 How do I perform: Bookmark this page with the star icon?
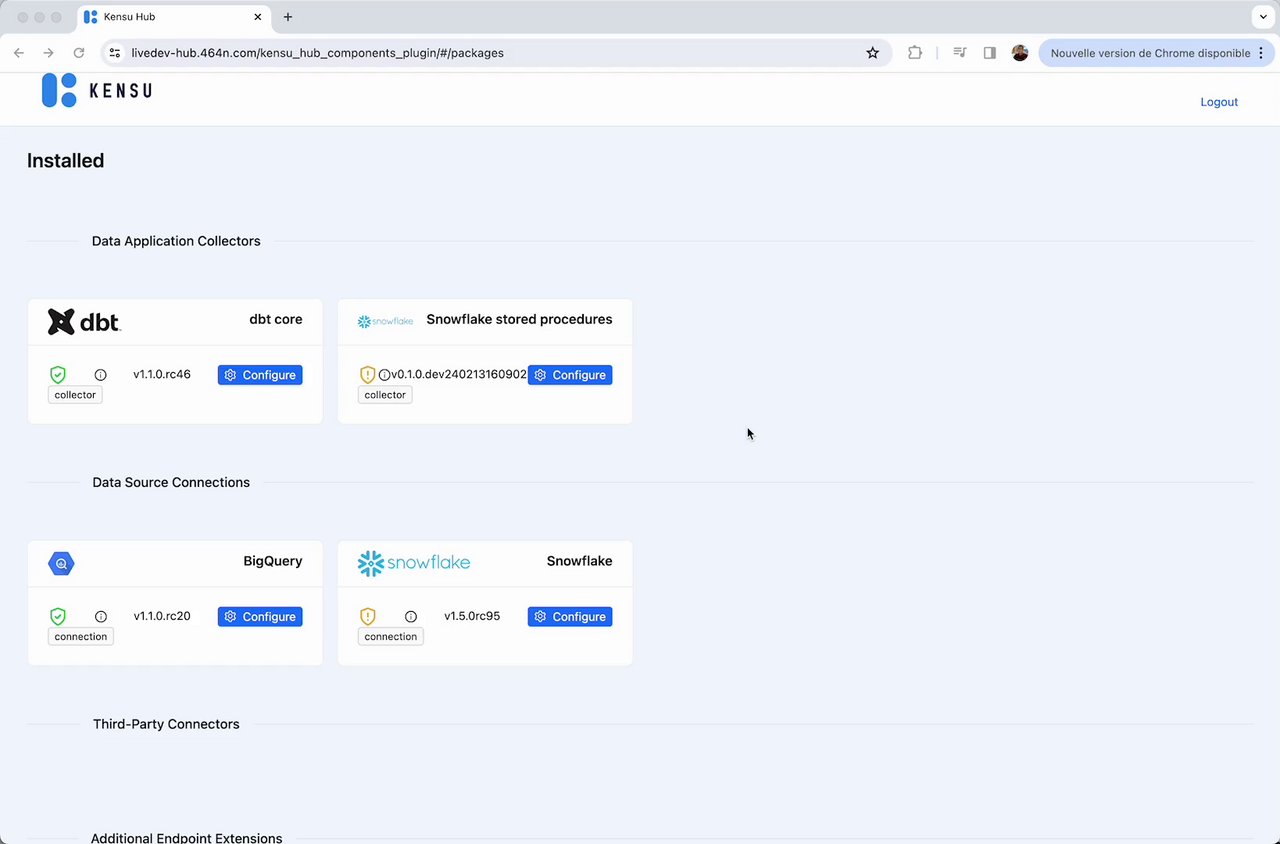click(873, 53)
